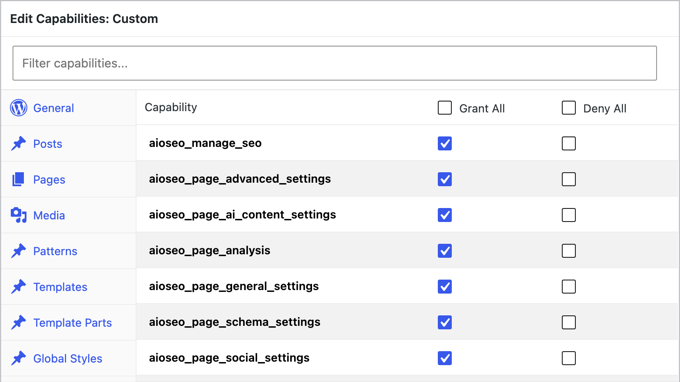Check deny for aioseo_page_schema_settings

tap(569, 322)
